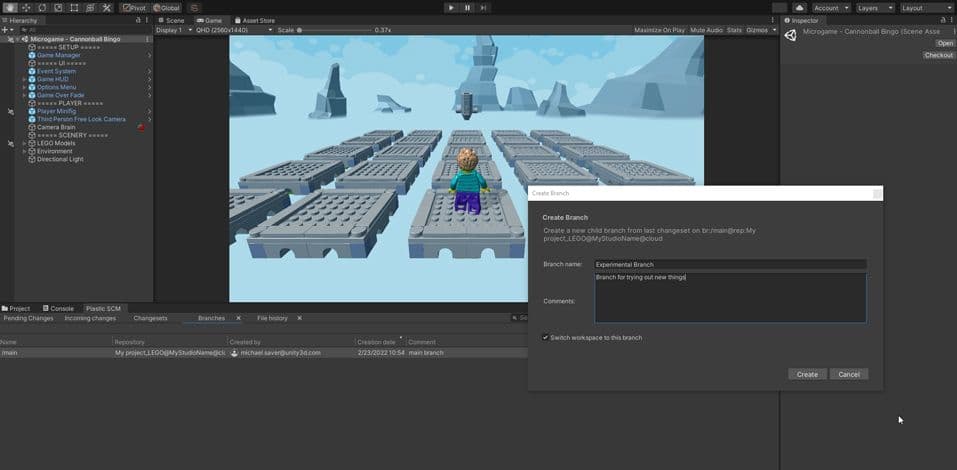Screen dimensions: 957x470
Task: Click the Create button
Action: point(807,374)
